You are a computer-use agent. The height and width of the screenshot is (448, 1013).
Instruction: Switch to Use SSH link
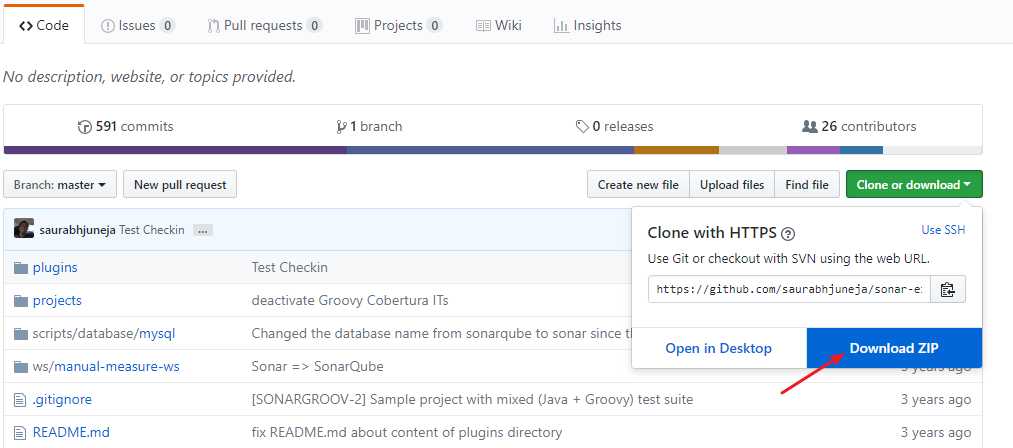click(943, 230)
